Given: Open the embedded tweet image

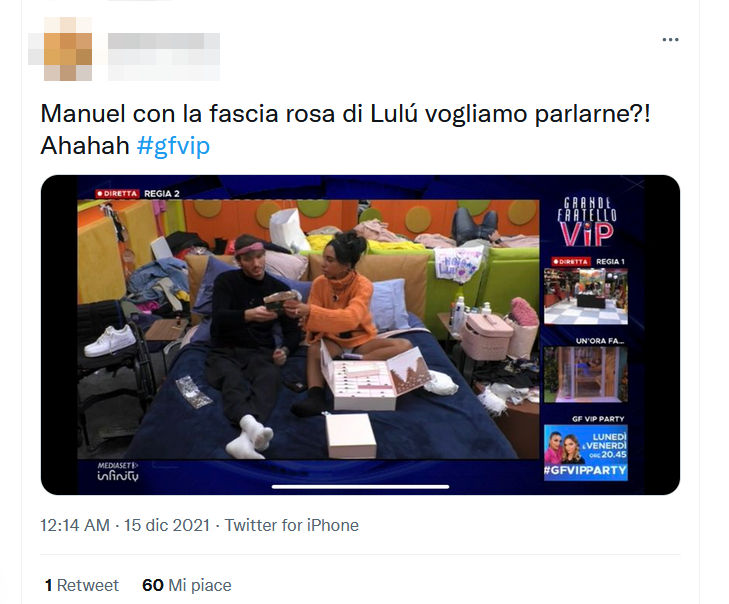Looking at the screenshot, I should tap(360, 335).
